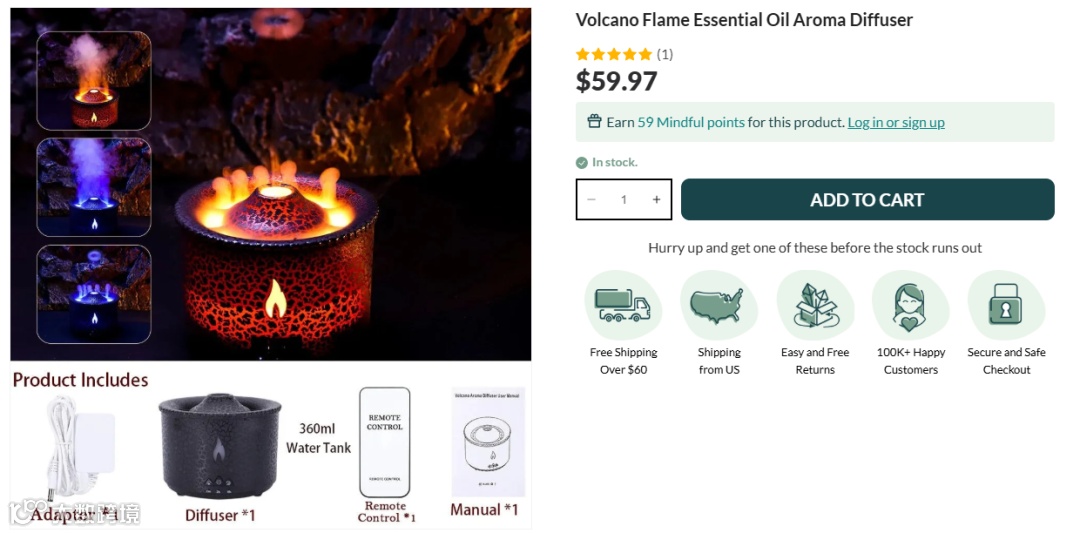Click the quantity number field
Image resolution: width=1080 pixels, height=533 pixels.
click(x=624, y=200)
